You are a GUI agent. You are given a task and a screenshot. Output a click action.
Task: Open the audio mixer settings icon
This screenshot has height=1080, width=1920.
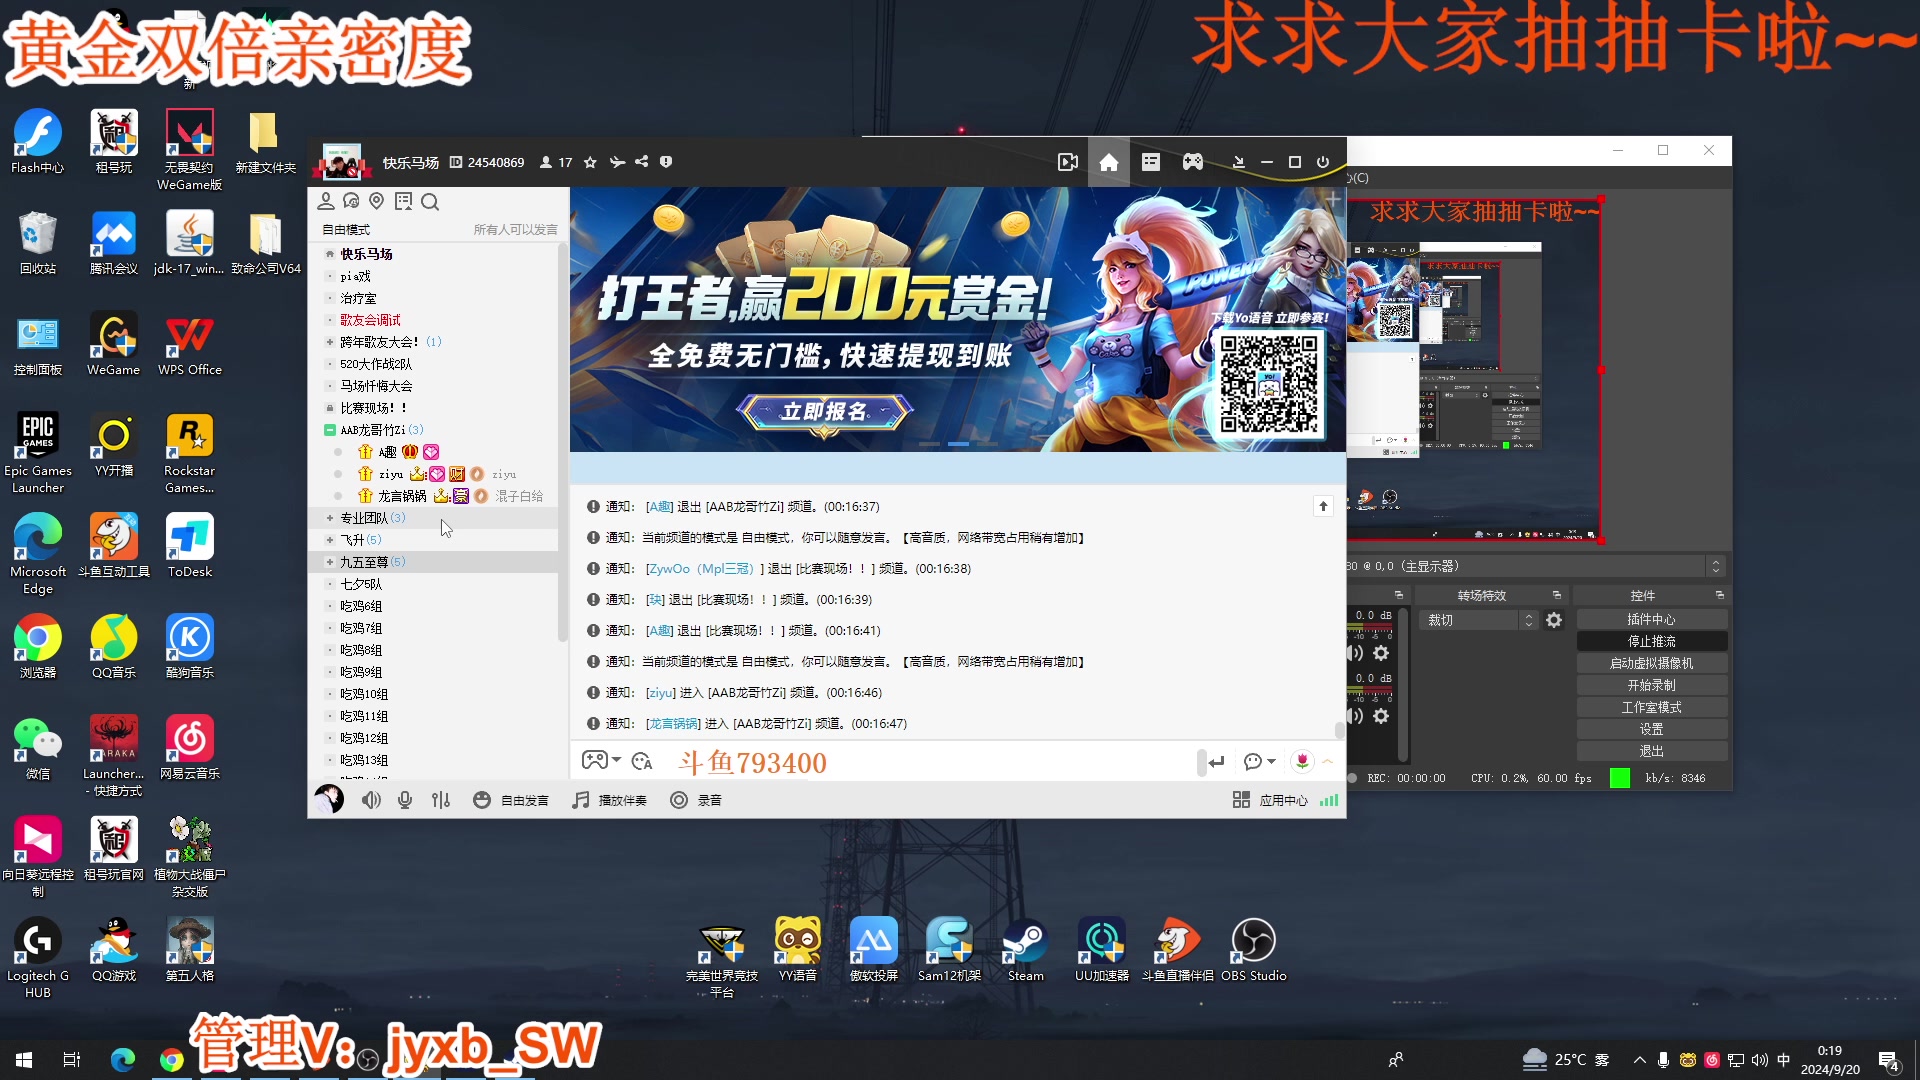click(x=441, y=800)
